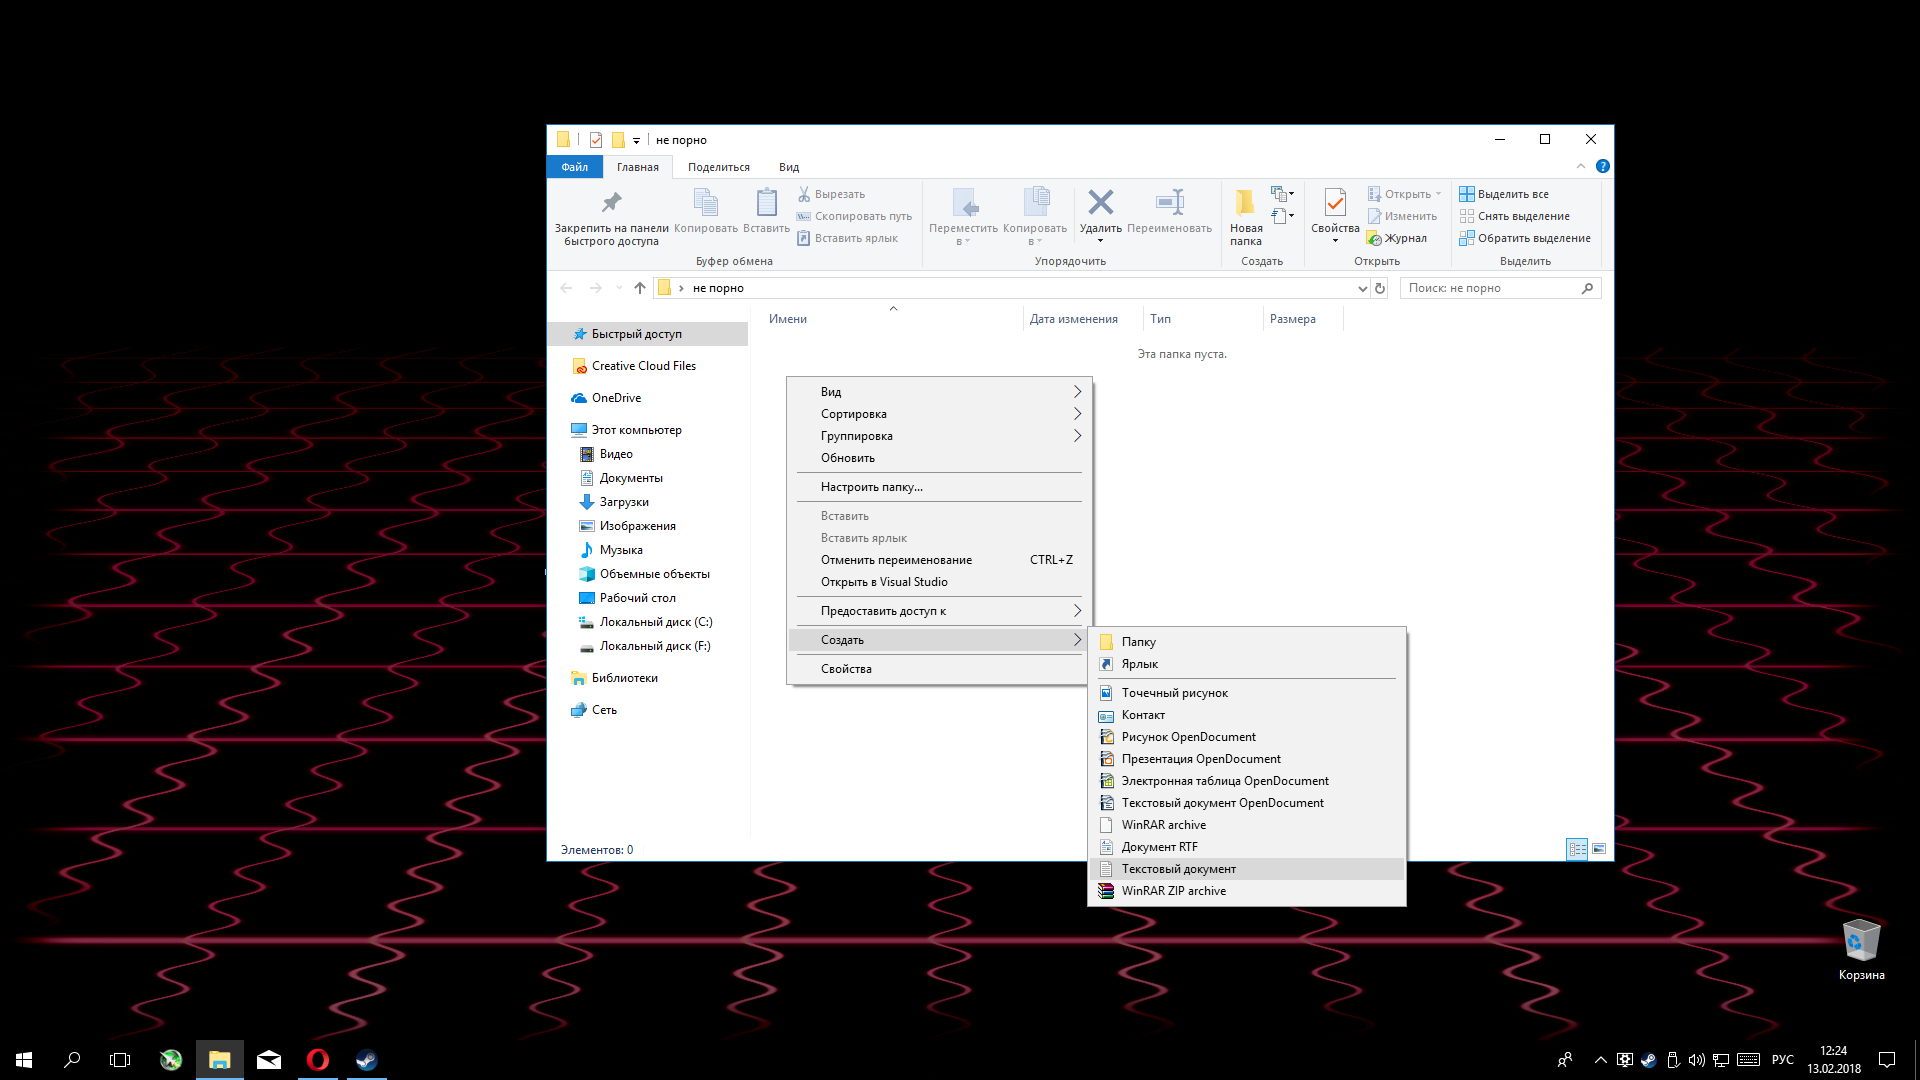The height and width of the screenshot is (1080, 1920).
Task: Create a new Ярлык shortcut
Action: click(1247, 664)
